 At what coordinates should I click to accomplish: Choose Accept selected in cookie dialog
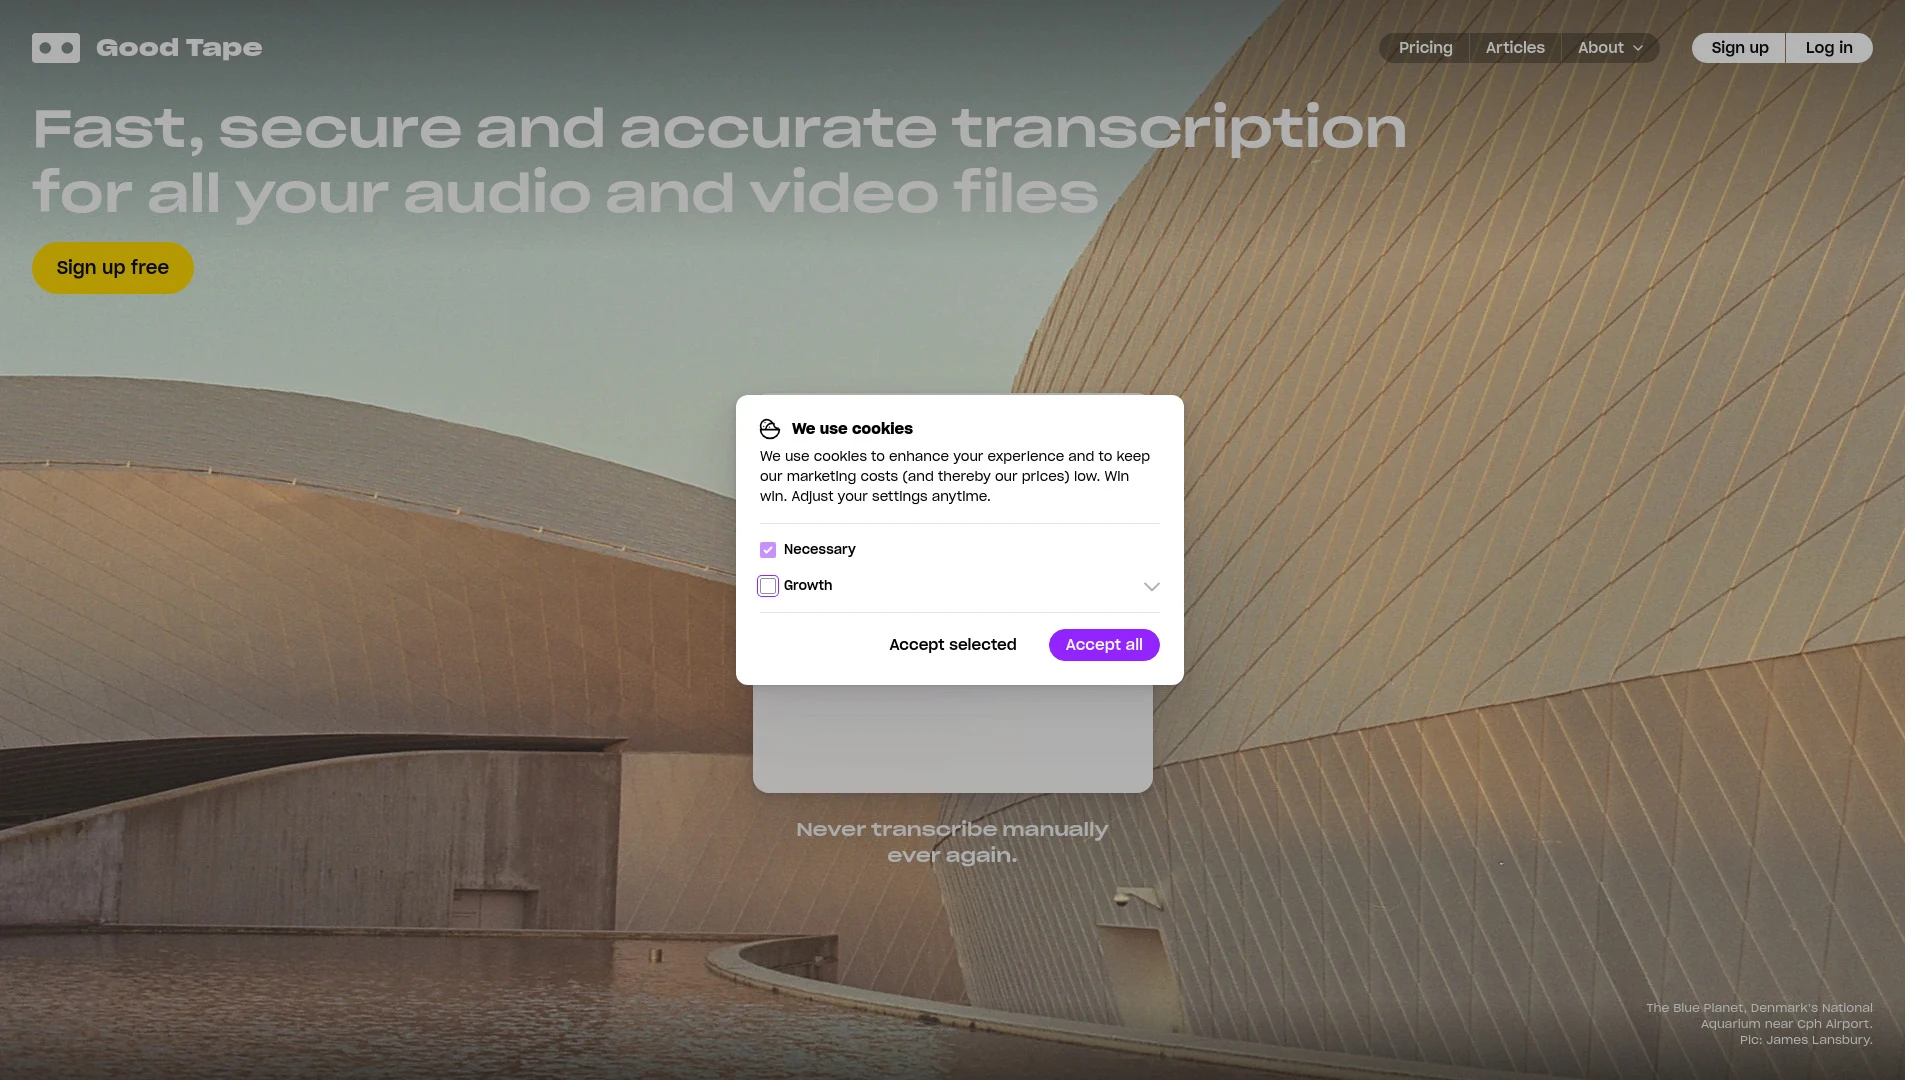point(951,645)
